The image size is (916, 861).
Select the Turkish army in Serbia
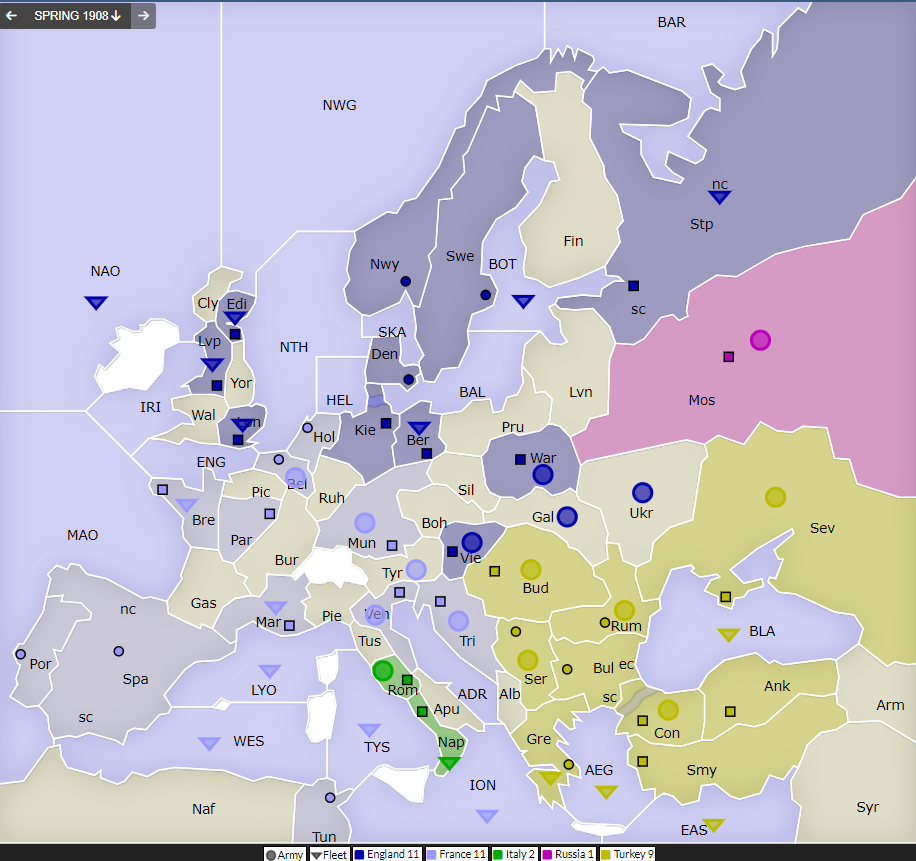pyautogui.click(x=528, y=661)
